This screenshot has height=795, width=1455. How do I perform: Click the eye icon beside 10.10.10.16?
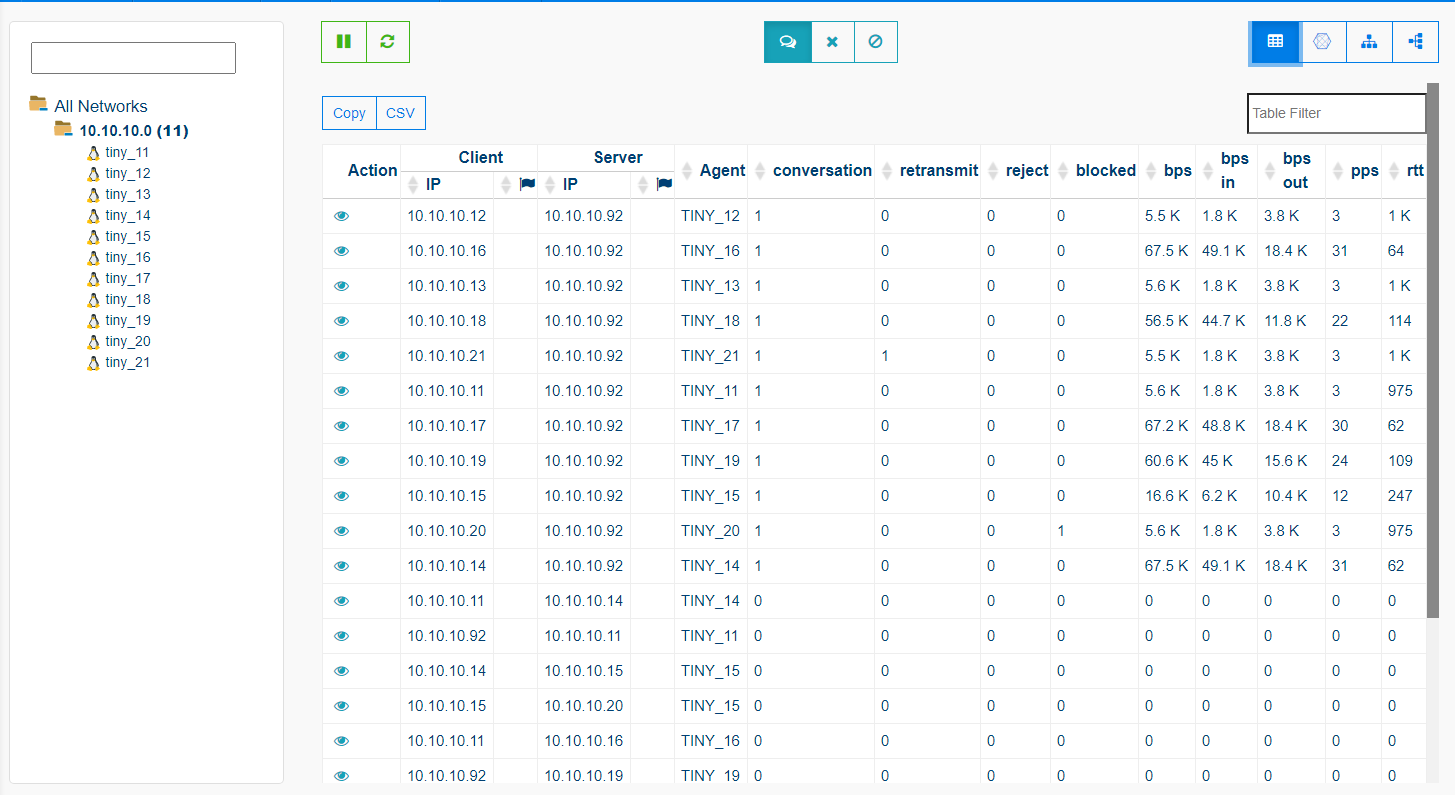[342, 250]
